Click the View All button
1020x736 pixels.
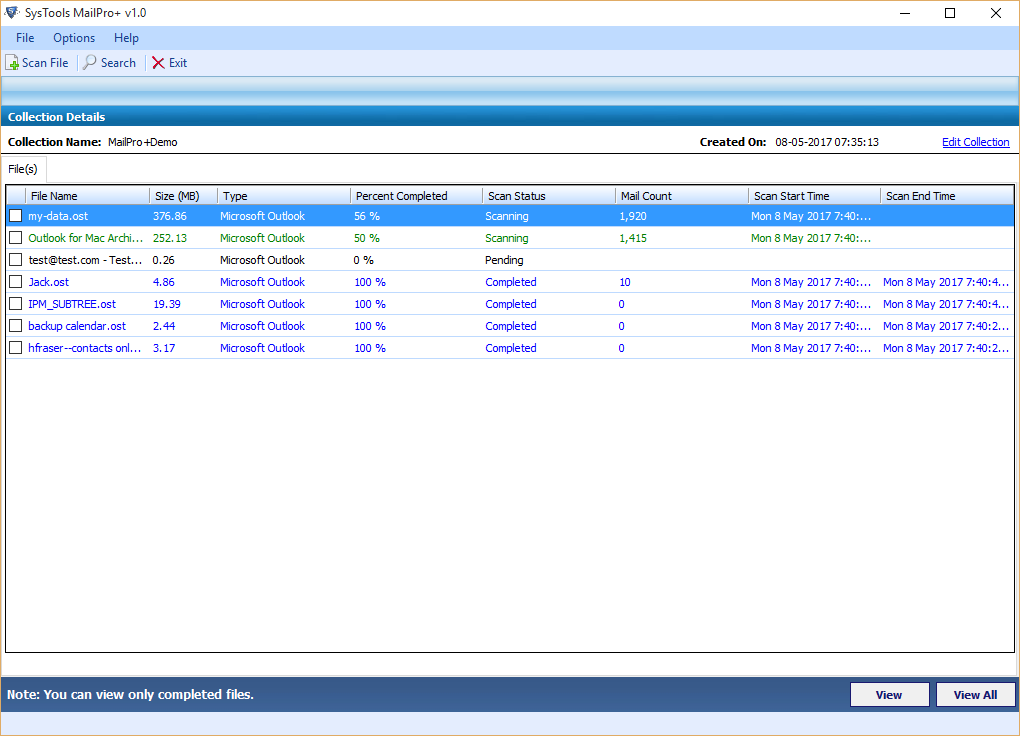(976, 695)
